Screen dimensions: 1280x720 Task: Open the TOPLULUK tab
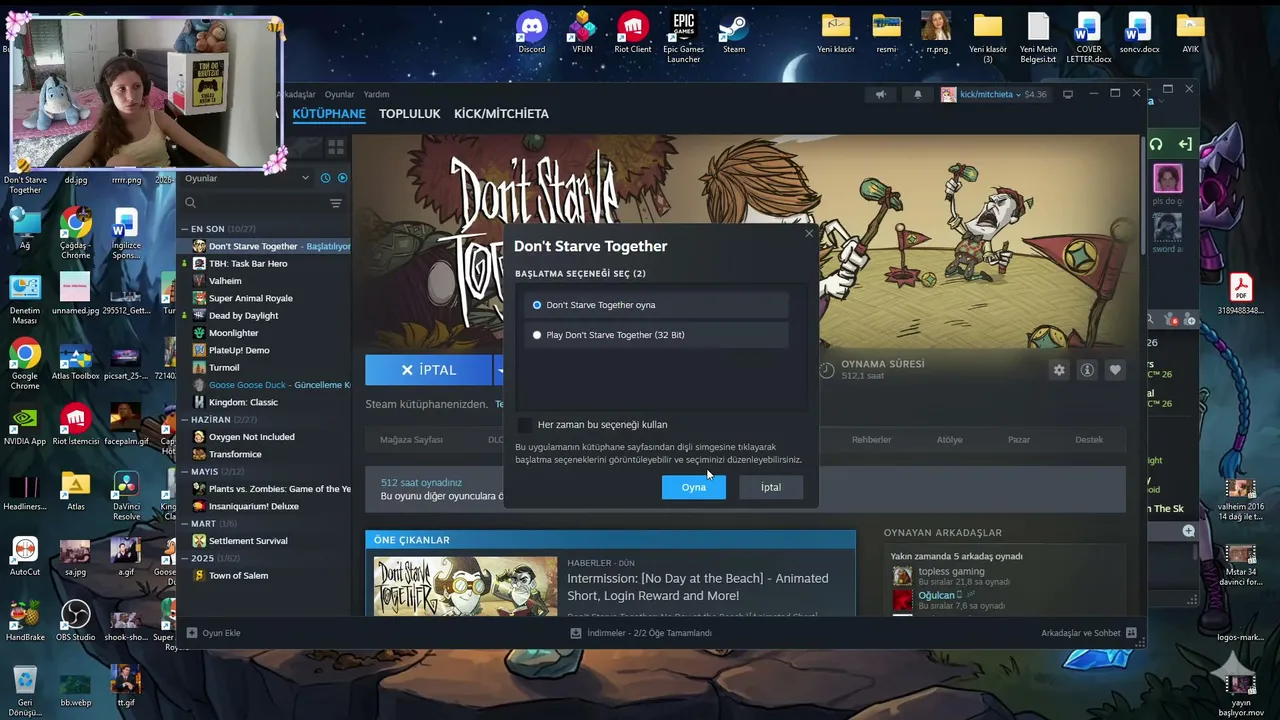[x=410, y=114]
